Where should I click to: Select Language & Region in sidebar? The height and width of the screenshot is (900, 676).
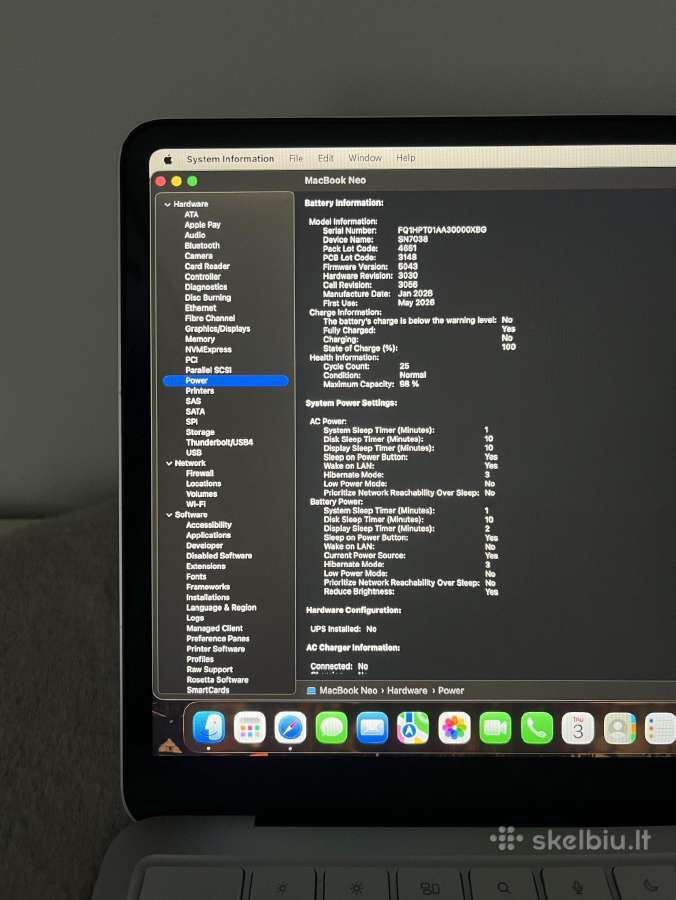(x=221, y=608)
